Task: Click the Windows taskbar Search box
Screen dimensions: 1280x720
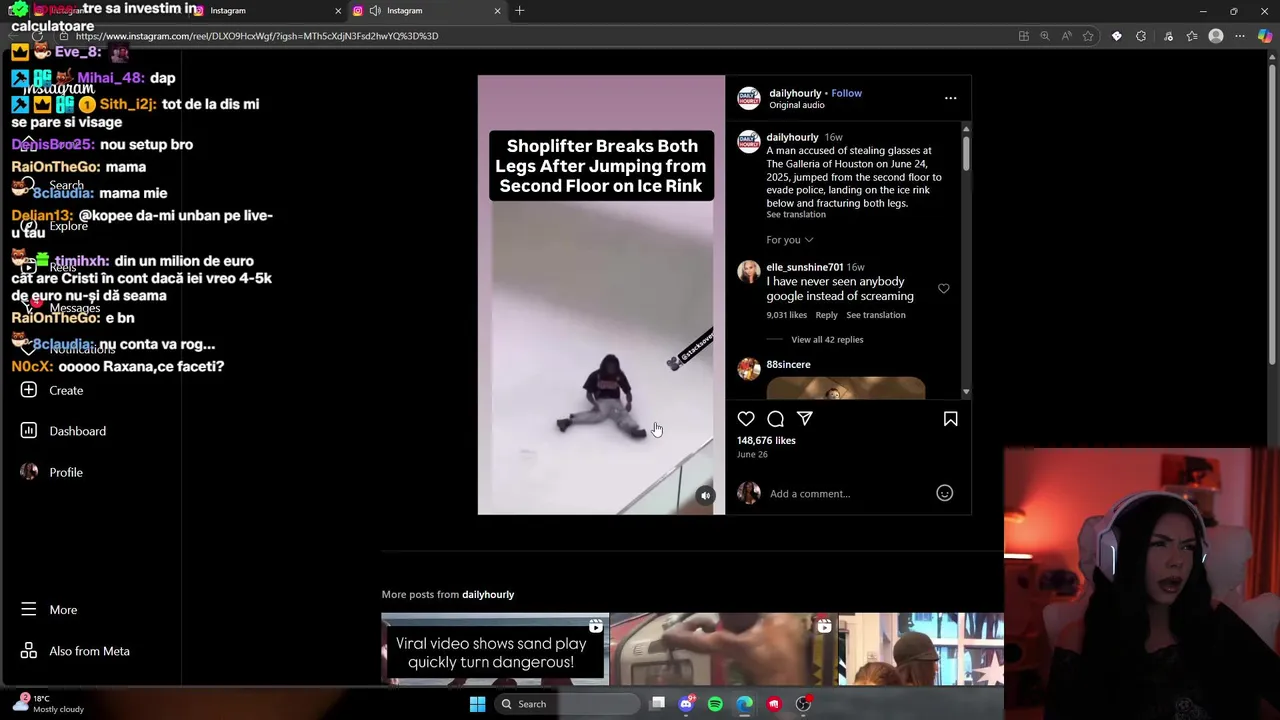Action: click(567, 704)
